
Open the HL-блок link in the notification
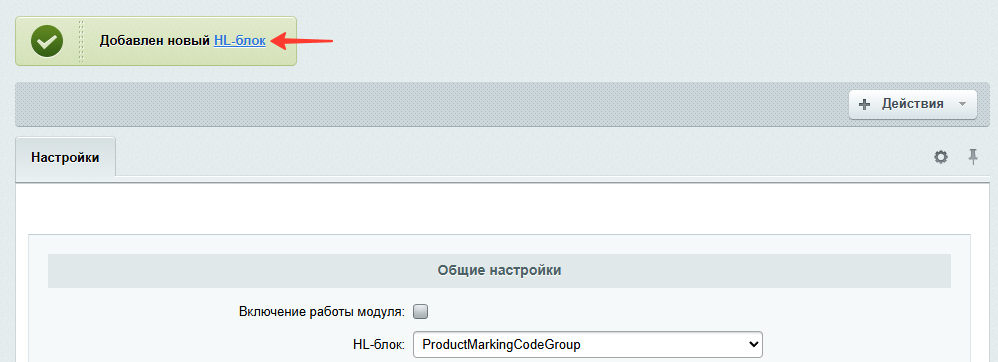coord(239,41)
